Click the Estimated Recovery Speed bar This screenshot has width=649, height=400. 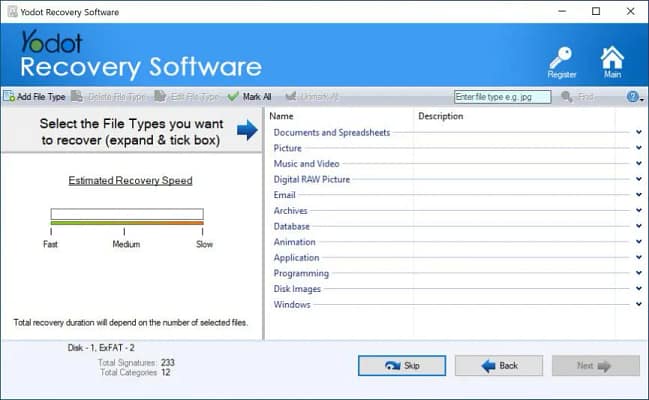pyautogui.click(x=127, y=216)
